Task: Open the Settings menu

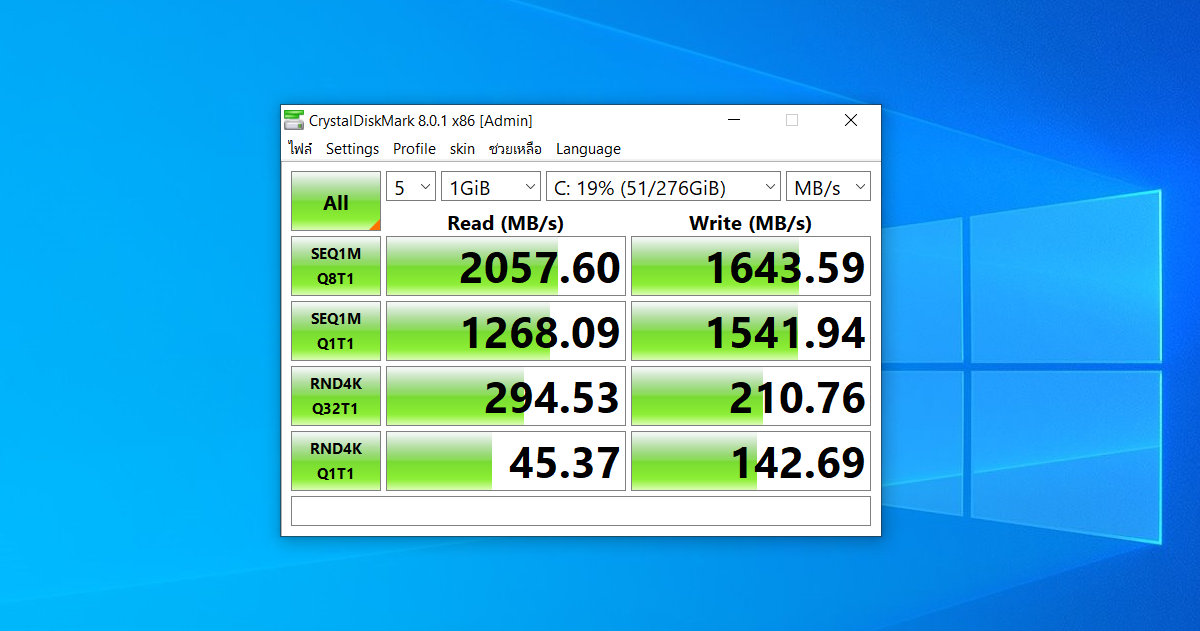Action: (x=352, y=149)
